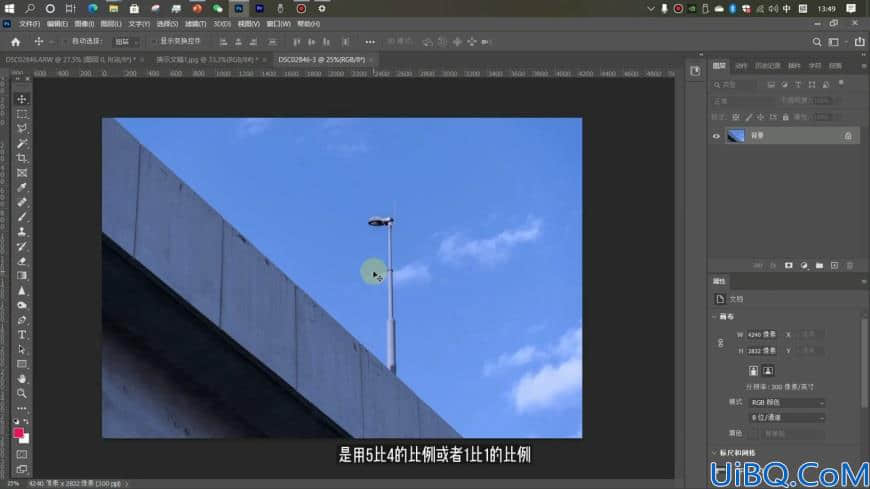870x489 pixels.
Task: Click the white background color swatch
Action: coord(26,440)
